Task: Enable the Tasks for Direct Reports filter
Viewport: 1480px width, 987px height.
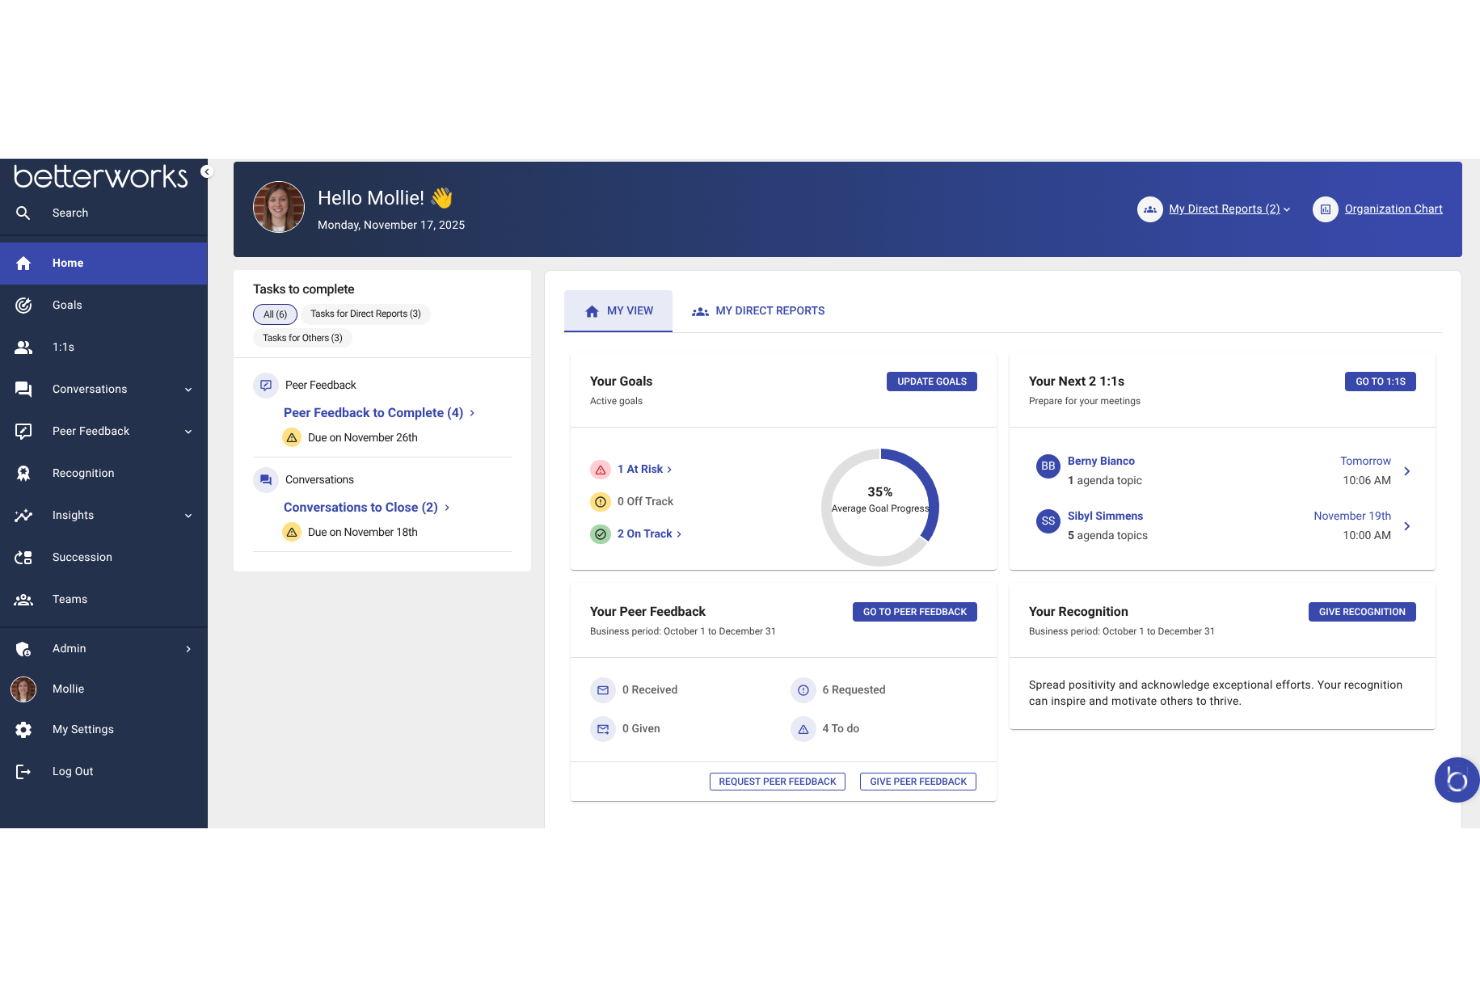Action: 365,314
